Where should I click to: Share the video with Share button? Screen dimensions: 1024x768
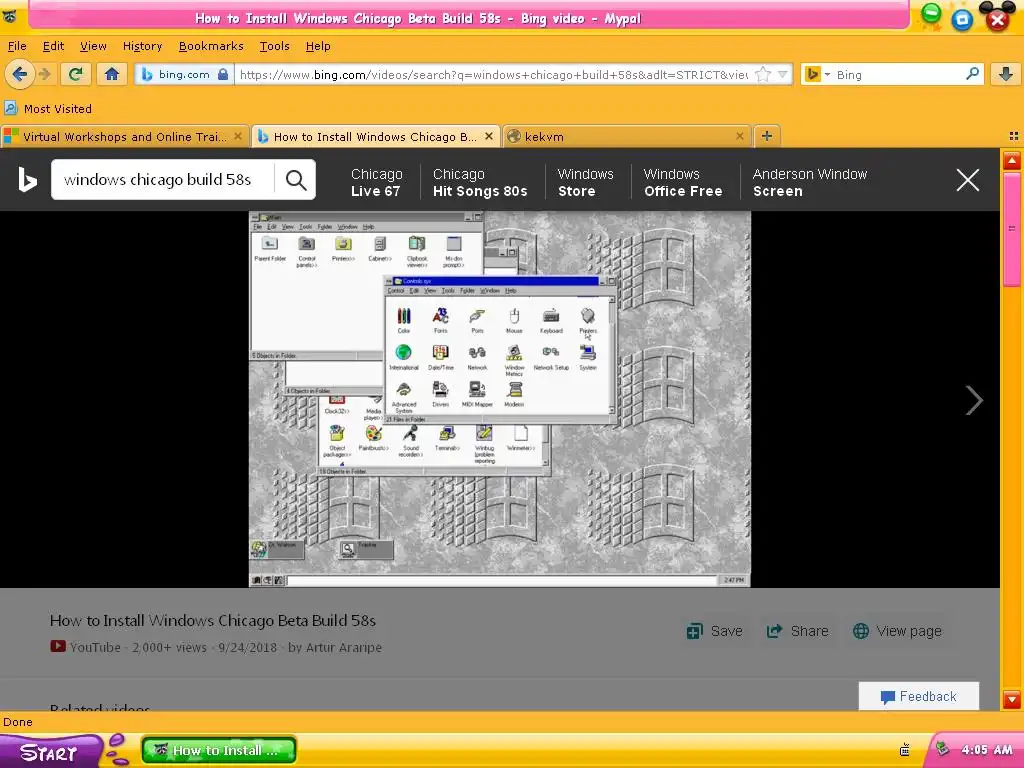pyautogui.click(x=797, y=631)
